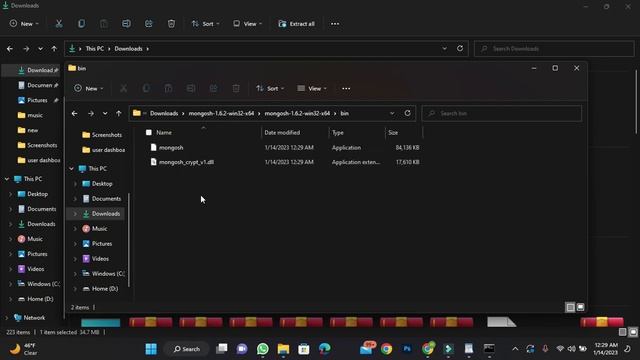Open the New dropdown in bin window
640x360 pixels.
point(89,88)
